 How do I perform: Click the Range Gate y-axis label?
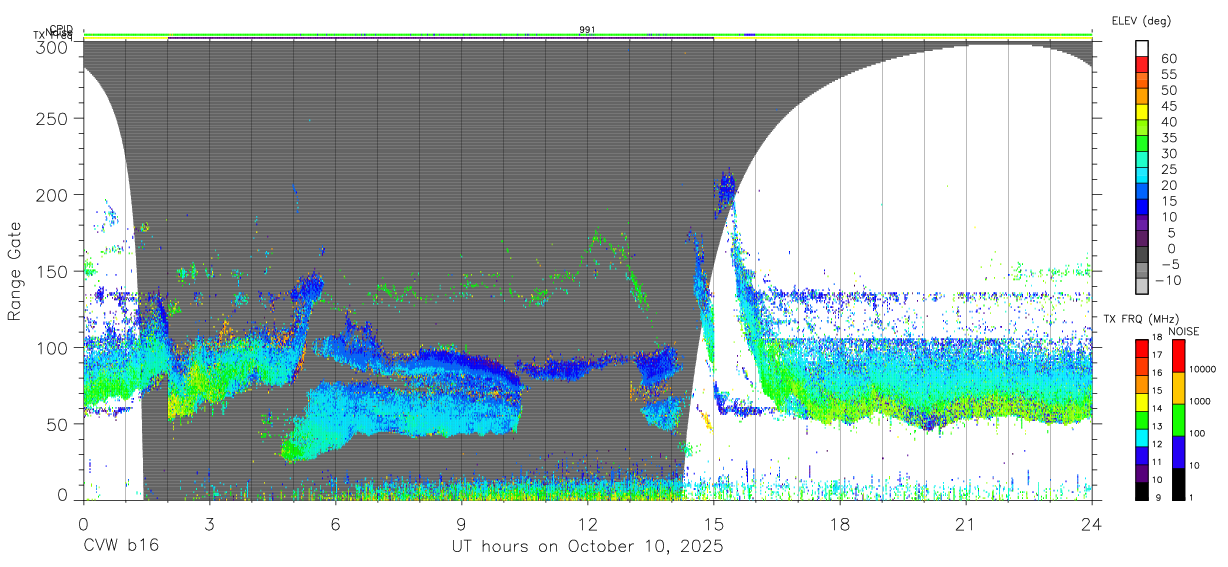(x=15, y=271)
